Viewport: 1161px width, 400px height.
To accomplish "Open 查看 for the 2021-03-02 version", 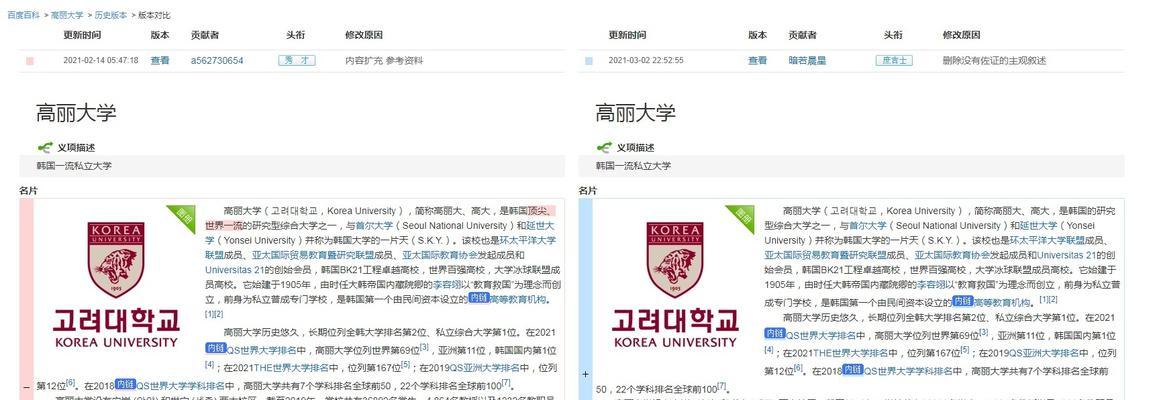I will 757,61.
